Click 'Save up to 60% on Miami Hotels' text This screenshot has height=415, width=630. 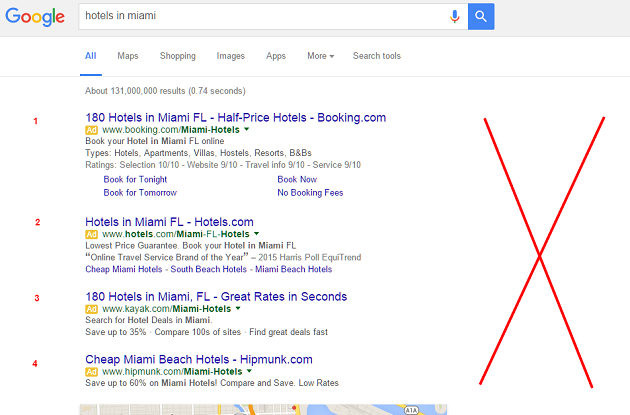[212, 383]
